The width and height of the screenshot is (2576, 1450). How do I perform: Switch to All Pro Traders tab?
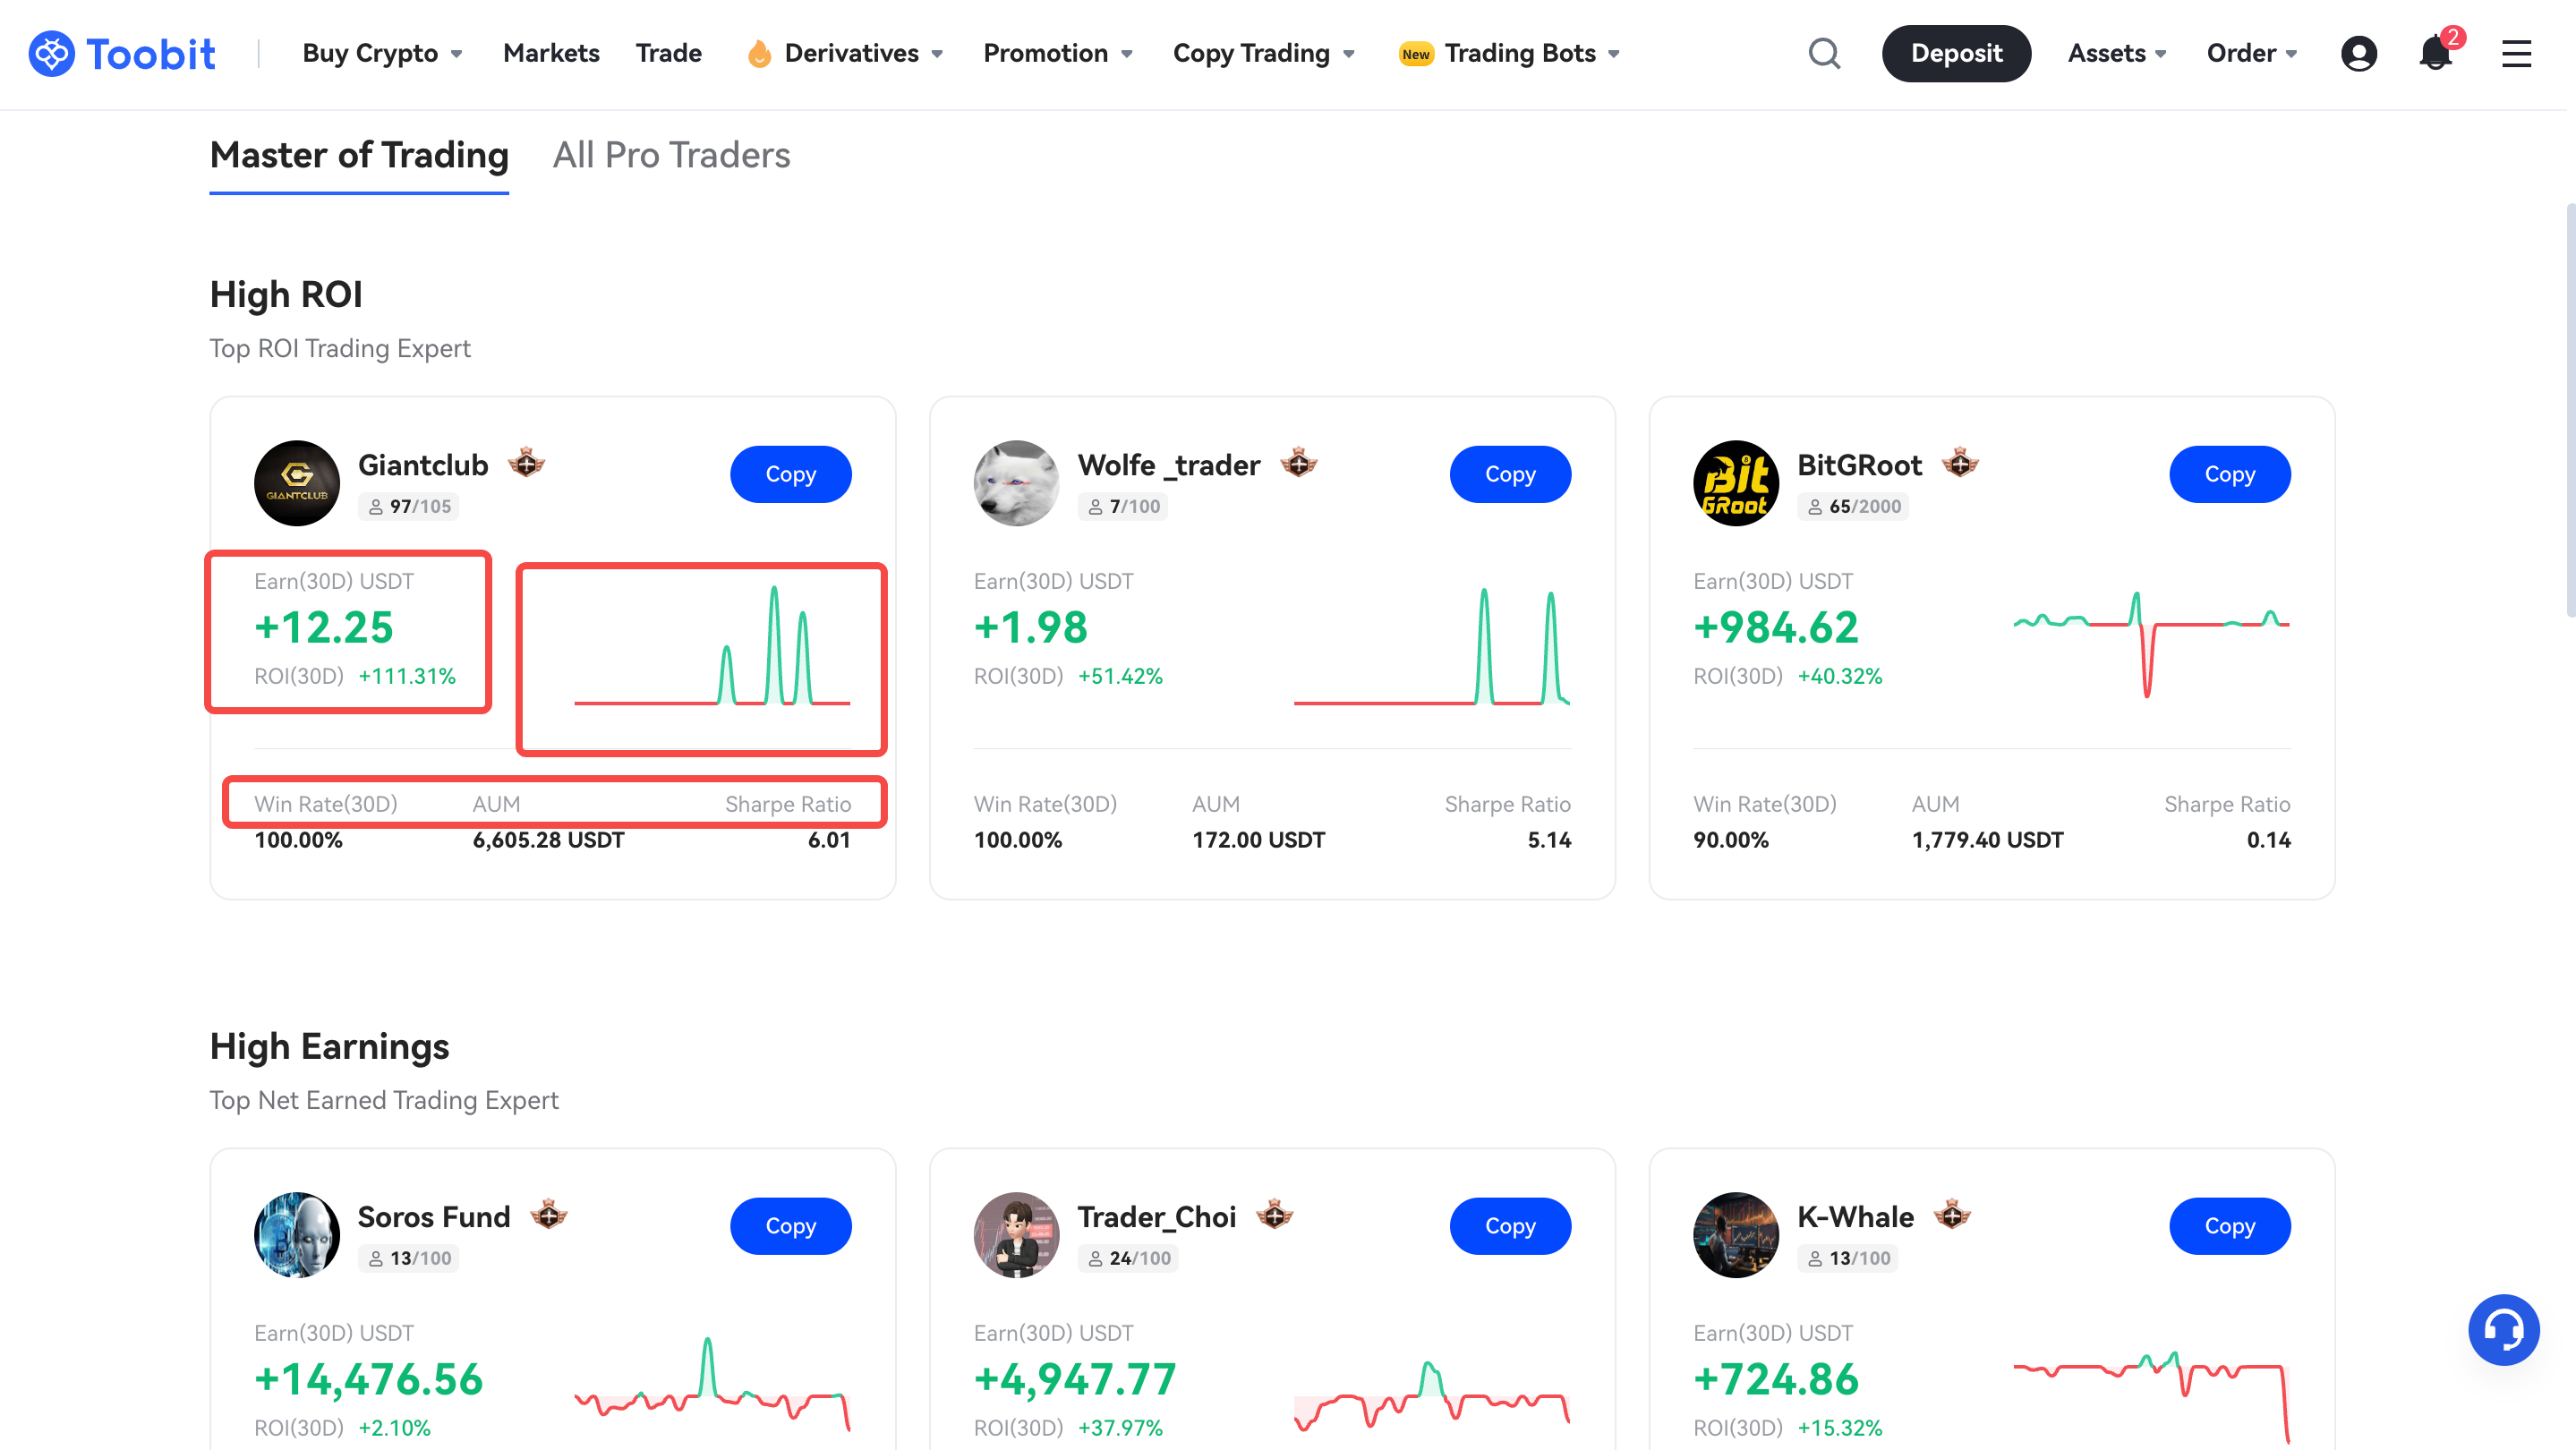click(671, 155)
